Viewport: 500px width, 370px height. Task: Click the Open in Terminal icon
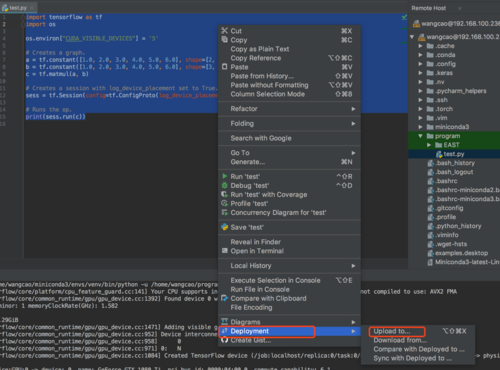(x=225, y=251)
